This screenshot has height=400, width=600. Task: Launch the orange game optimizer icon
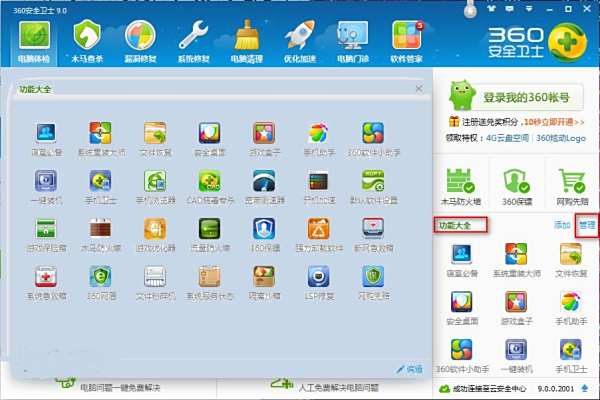pyautogui.click(x=155, y=235)
